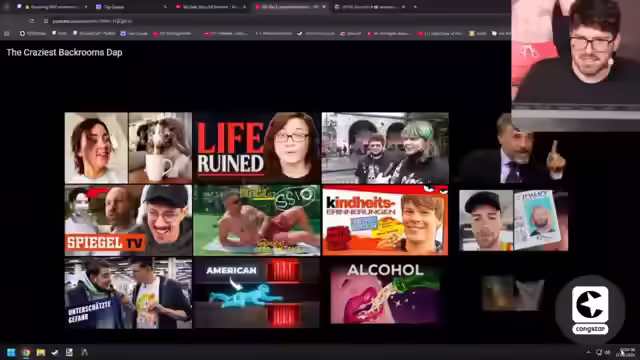This screenshot has width=640, height=360.
Task: Open the new tab plus button
Action: pyautogui.click(x=415, y=7)
